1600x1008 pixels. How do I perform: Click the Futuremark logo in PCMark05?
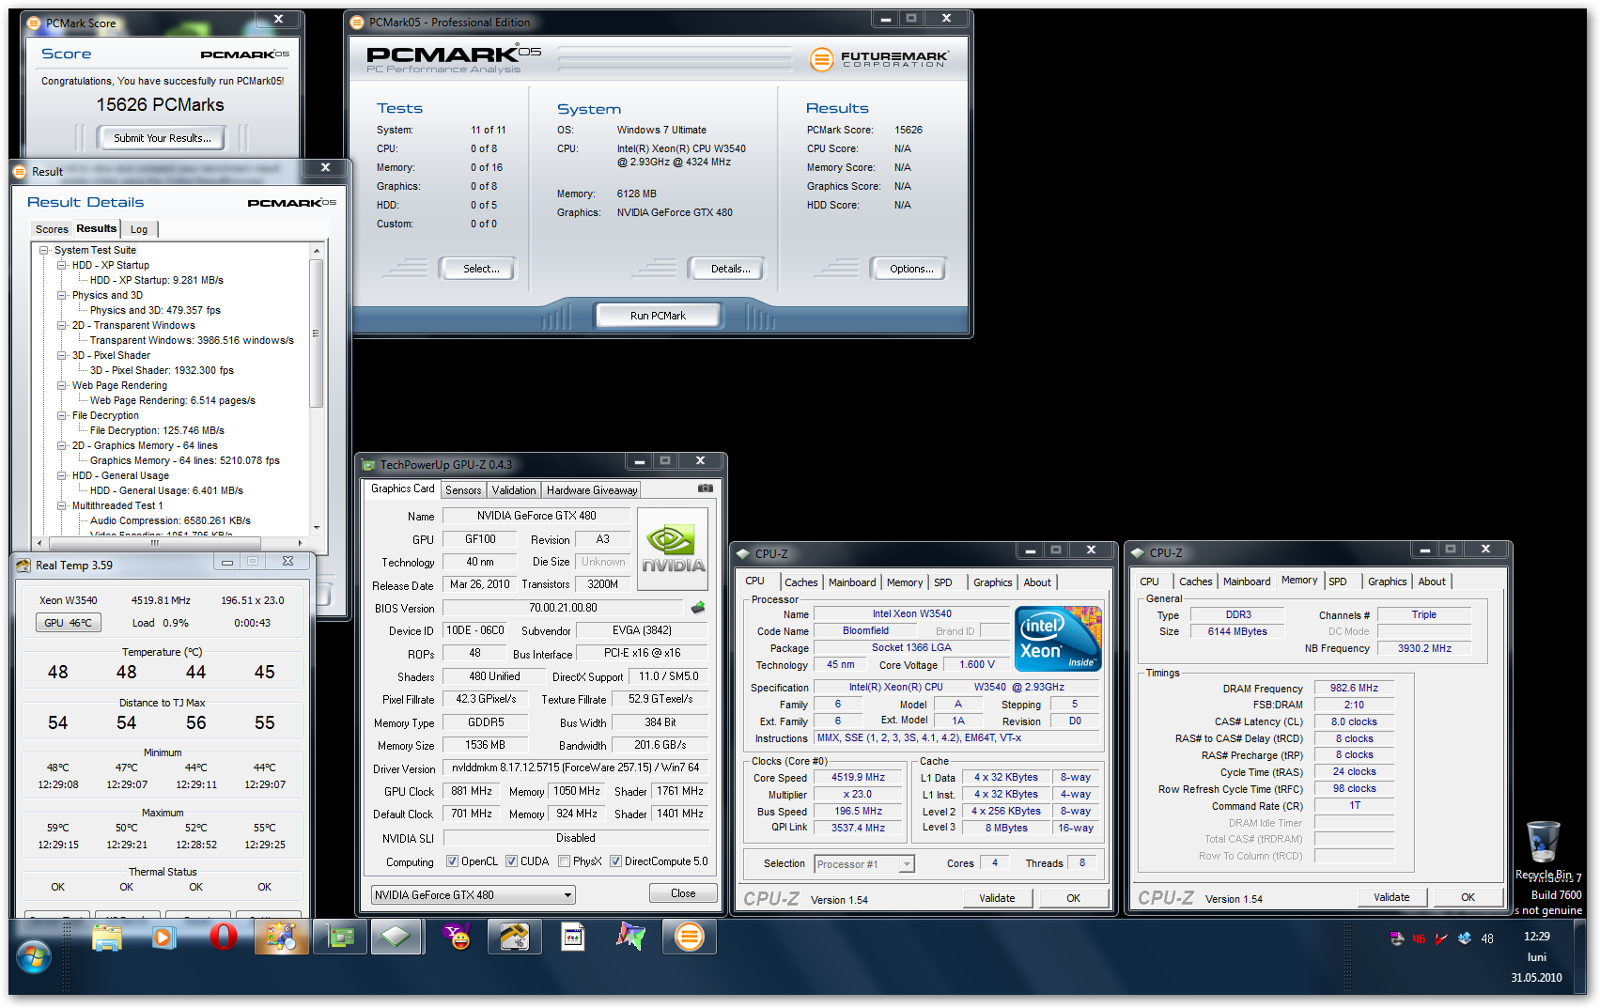tap(879, 59)
